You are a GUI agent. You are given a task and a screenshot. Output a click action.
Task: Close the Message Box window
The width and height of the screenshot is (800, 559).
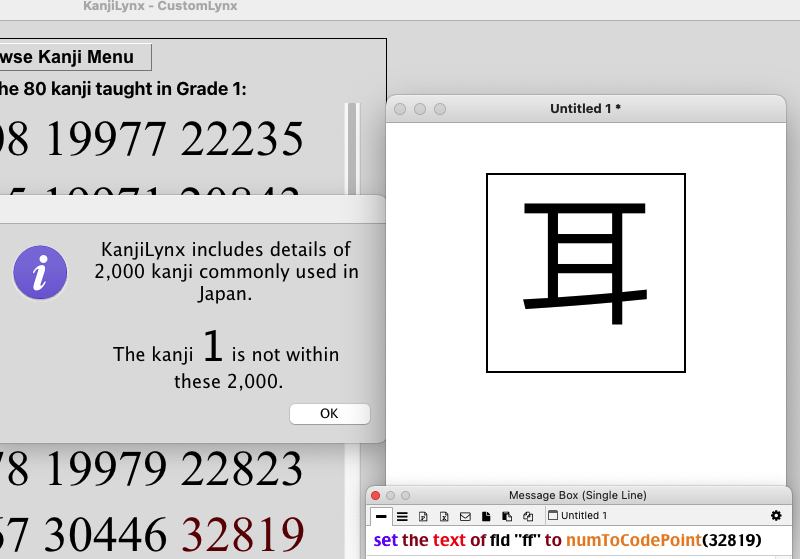[376, 495]
